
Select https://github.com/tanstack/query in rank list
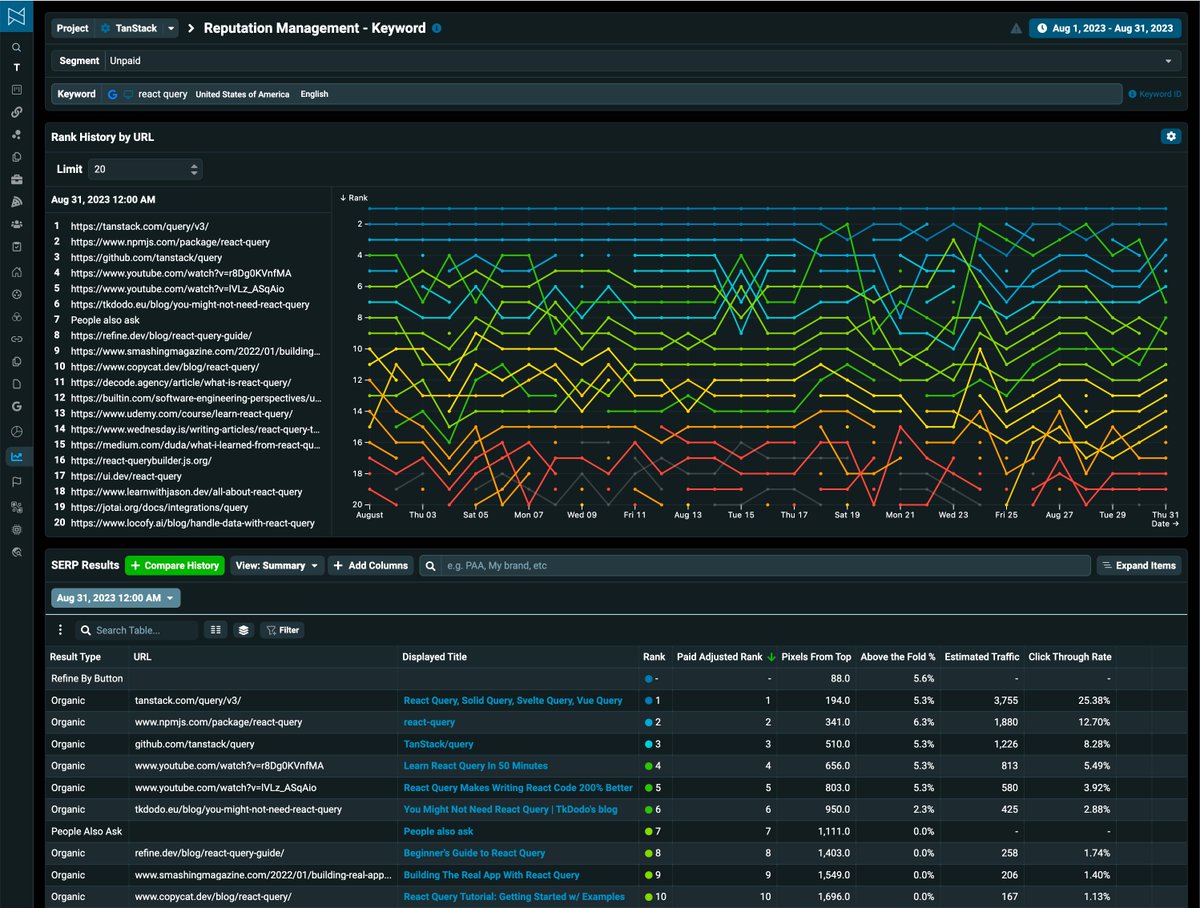pos(146,258)
